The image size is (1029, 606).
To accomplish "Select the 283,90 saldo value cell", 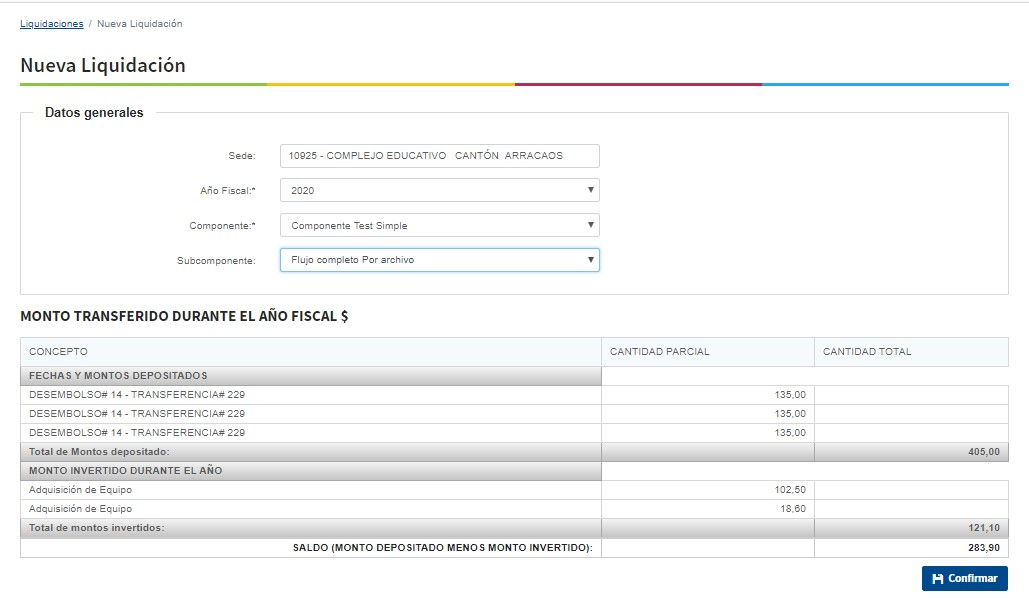I will (983, 548).
